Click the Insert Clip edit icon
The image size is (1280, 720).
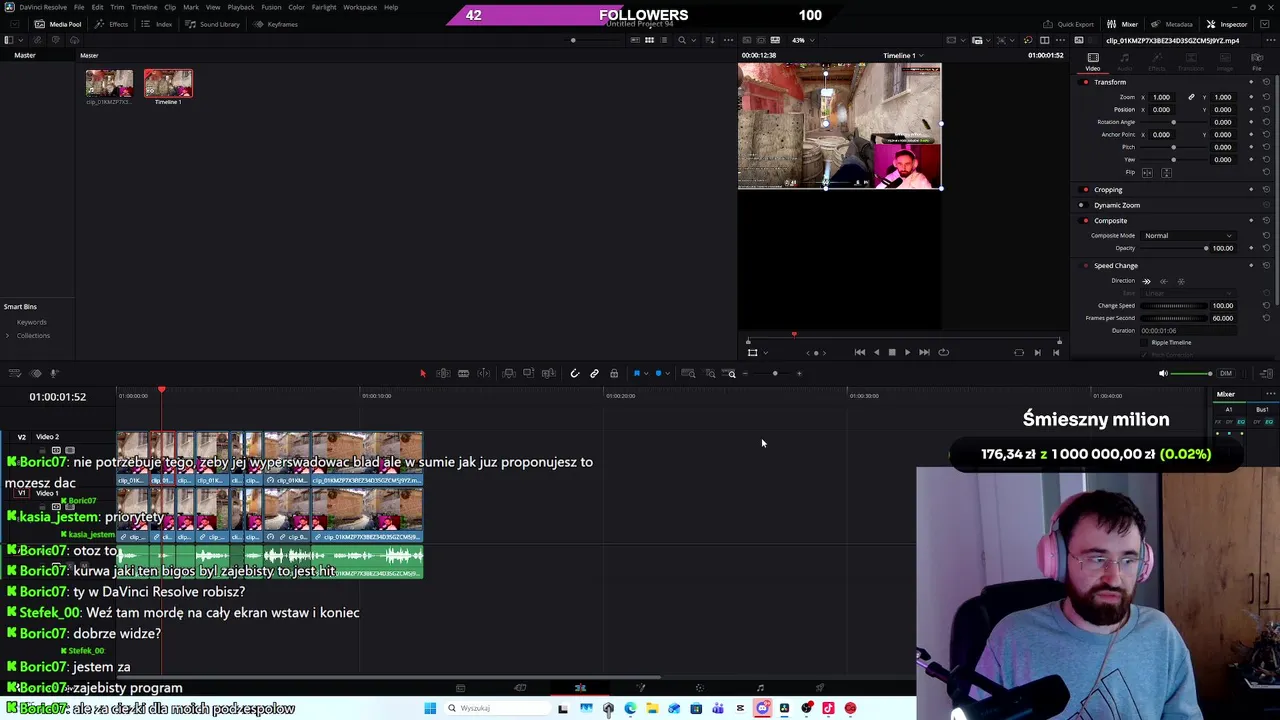(508, 373)
